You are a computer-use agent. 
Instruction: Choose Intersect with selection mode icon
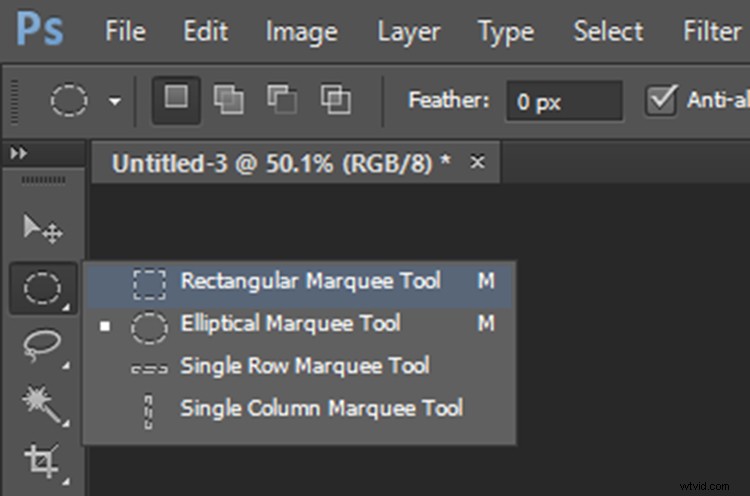click(335, 99)
